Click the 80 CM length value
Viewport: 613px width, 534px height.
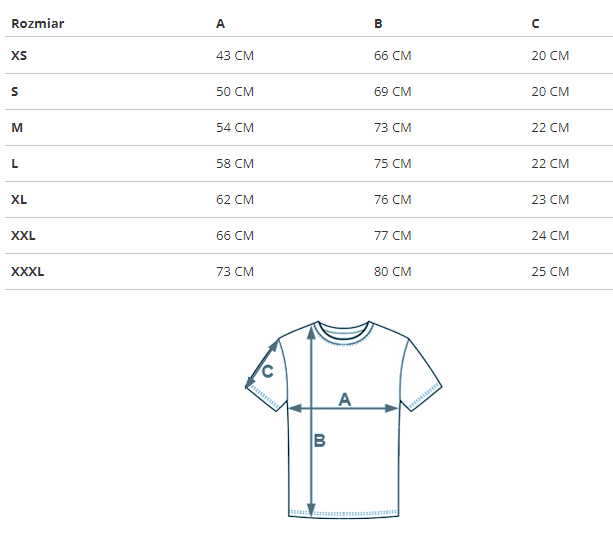393,272
